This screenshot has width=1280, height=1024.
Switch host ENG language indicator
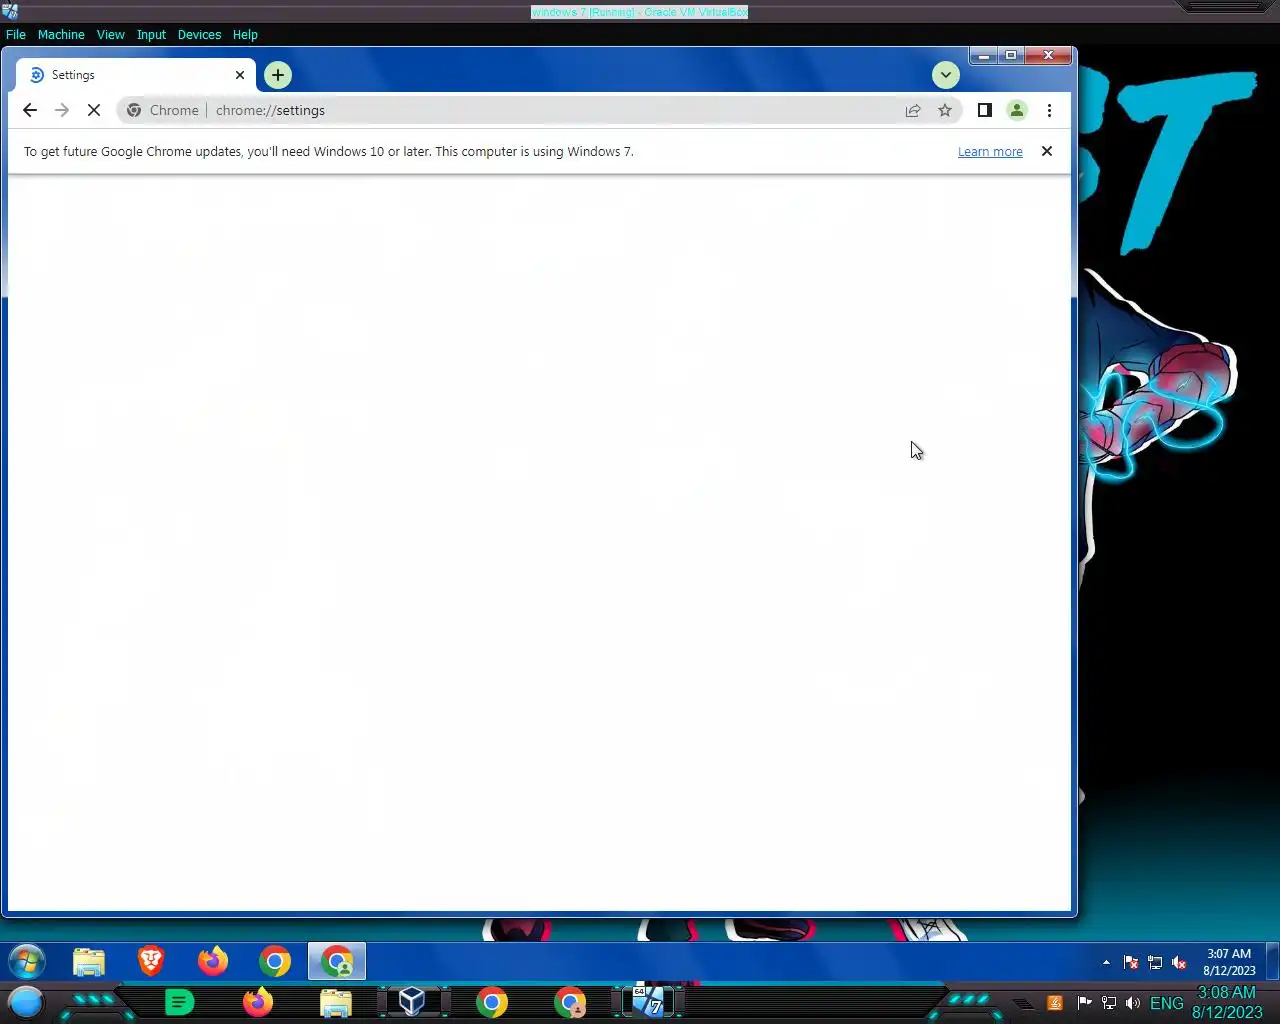1167,1003
